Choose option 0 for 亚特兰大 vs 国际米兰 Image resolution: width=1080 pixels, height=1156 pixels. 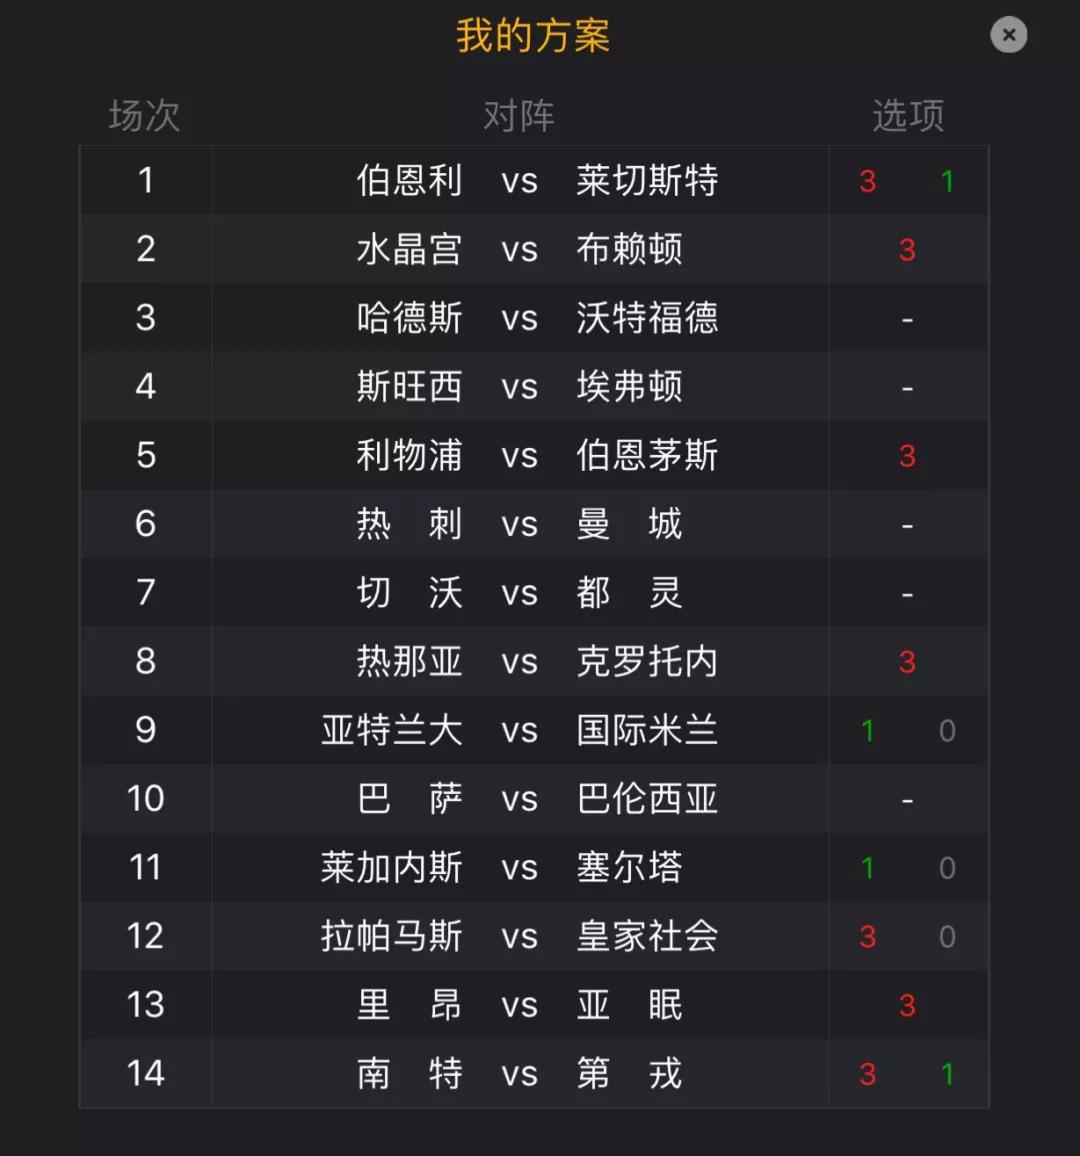947,731
